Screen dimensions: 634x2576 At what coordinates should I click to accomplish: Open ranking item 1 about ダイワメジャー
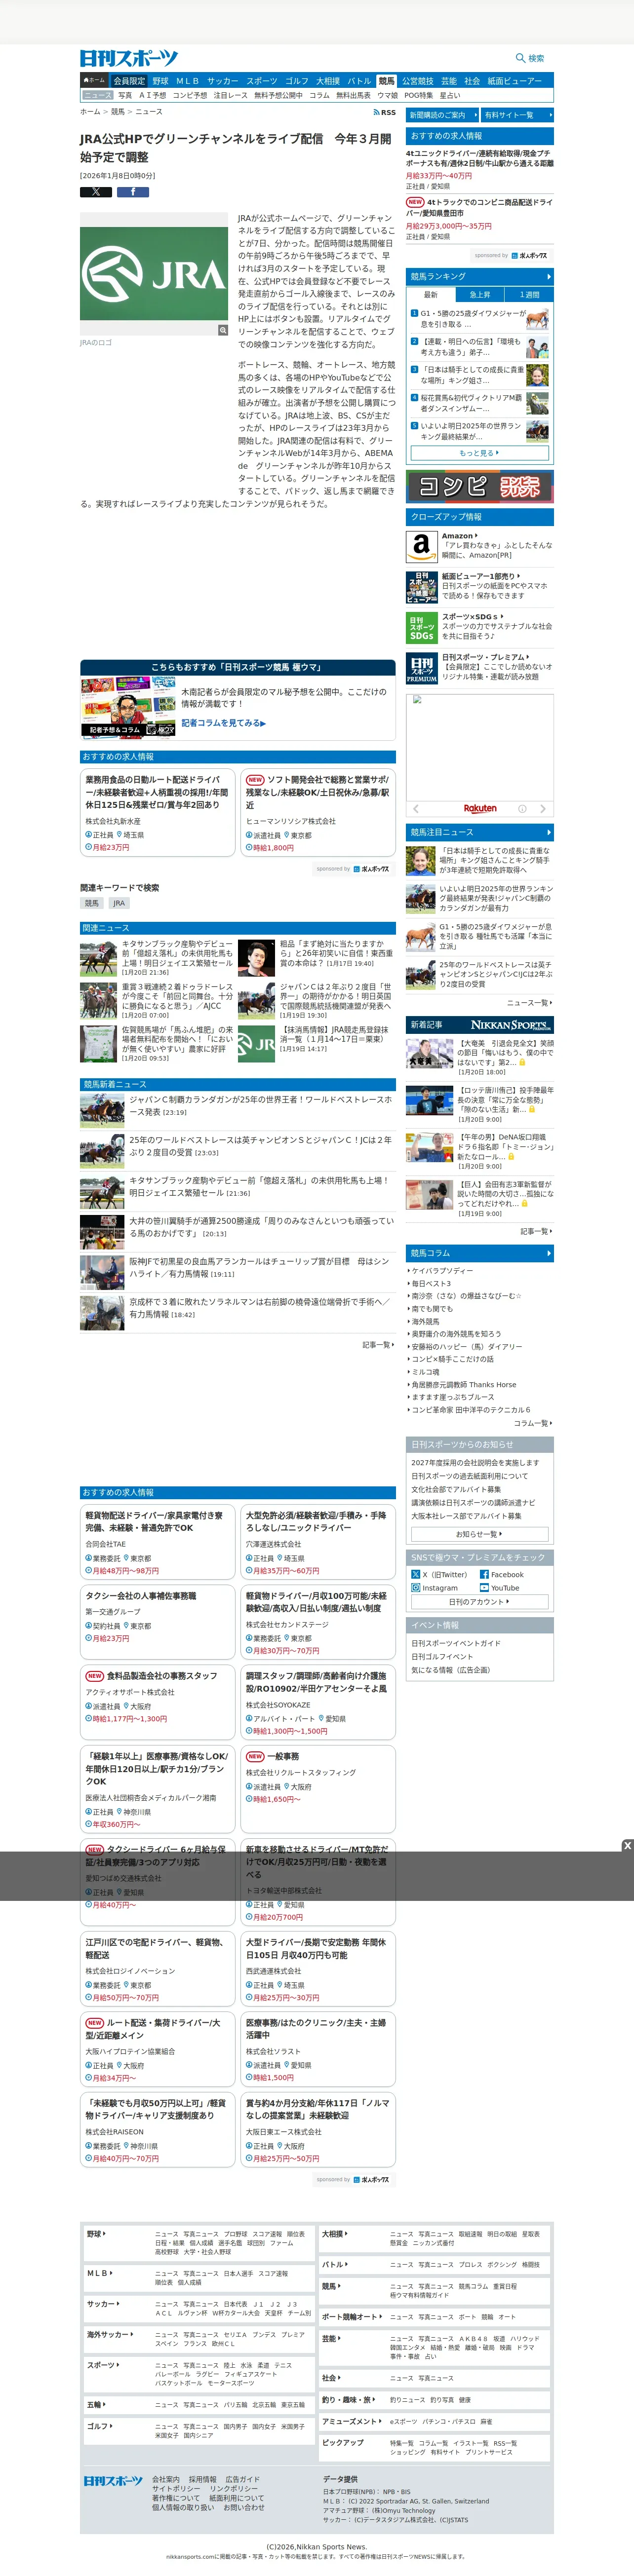[x=479, y=319]
